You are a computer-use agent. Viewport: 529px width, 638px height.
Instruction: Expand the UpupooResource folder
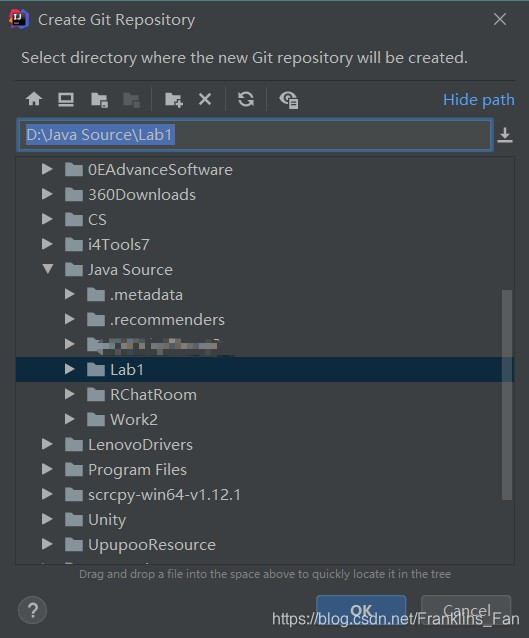47,544
